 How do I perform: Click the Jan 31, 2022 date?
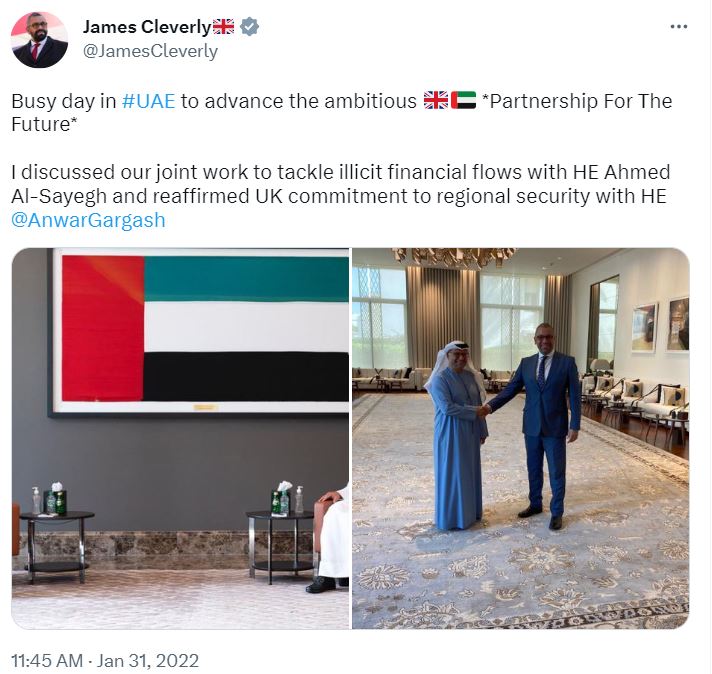point(148,660)
